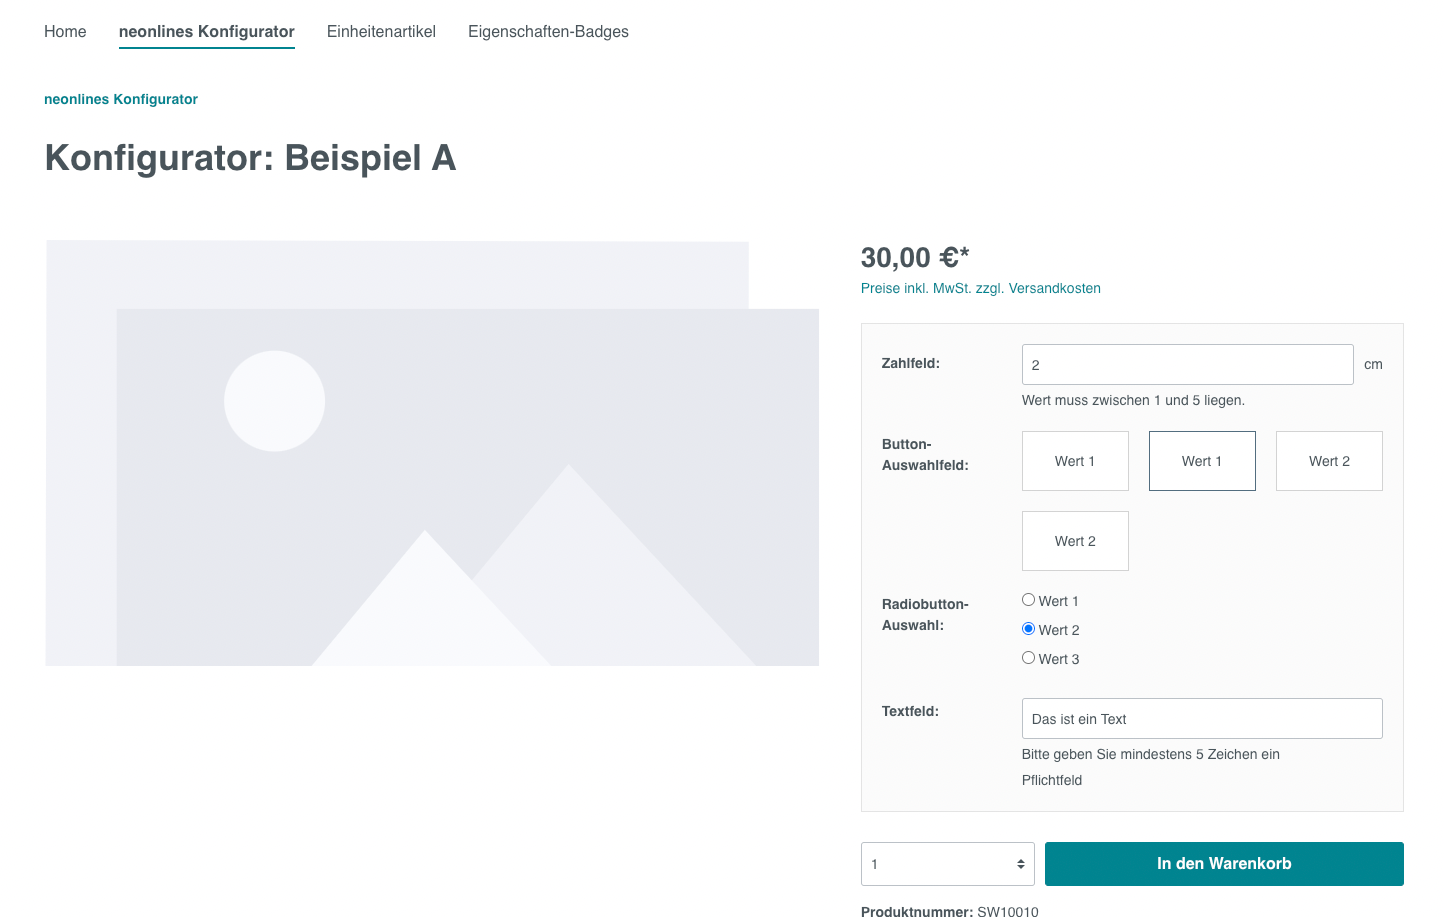Select the Wert 3 radio button

pos(1028,658)
